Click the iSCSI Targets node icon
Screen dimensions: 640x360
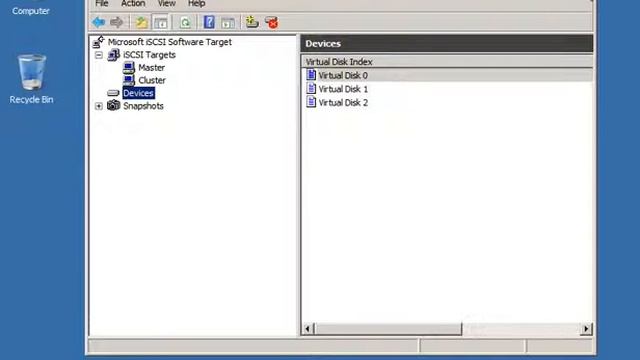113,55
